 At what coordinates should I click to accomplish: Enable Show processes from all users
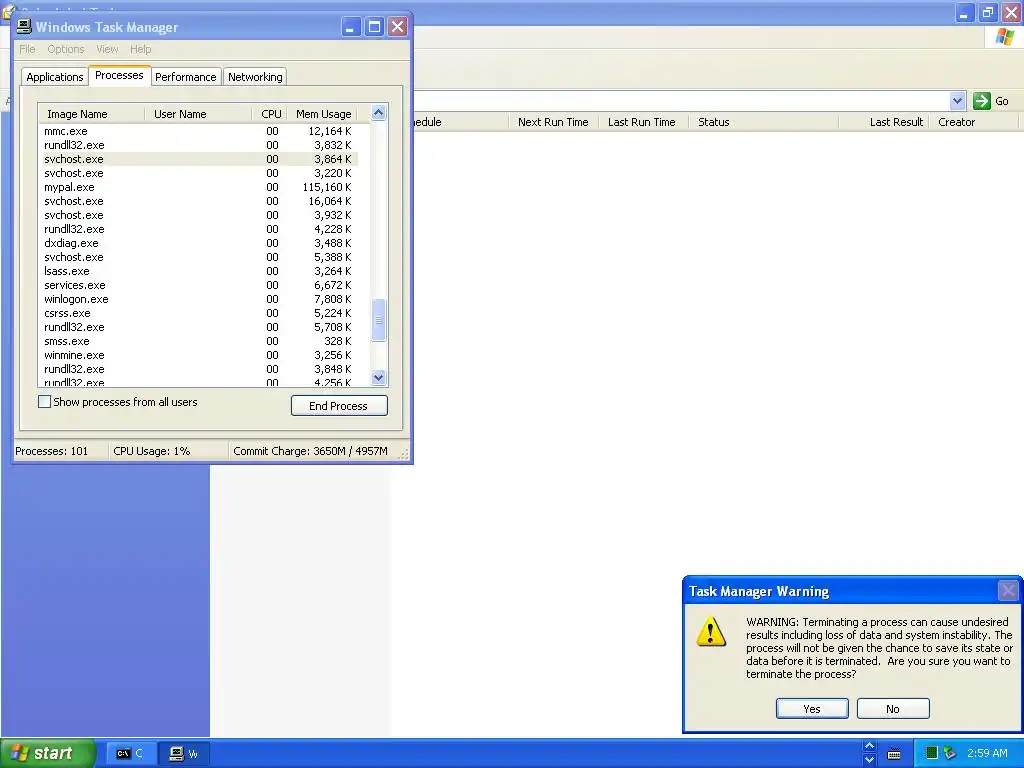pos(44,402)
